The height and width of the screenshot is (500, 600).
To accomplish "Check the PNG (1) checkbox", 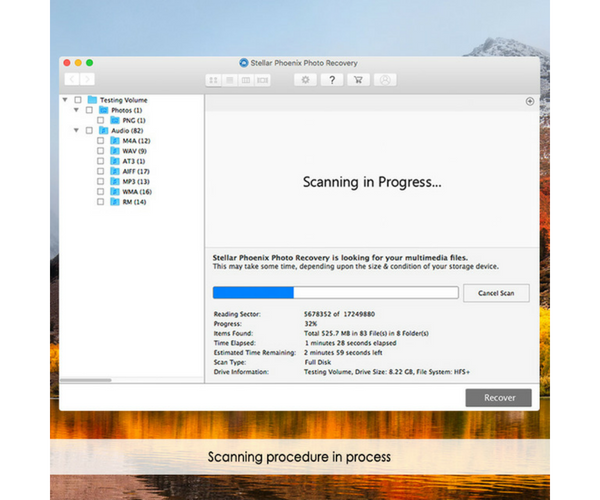I will (100, 120).
